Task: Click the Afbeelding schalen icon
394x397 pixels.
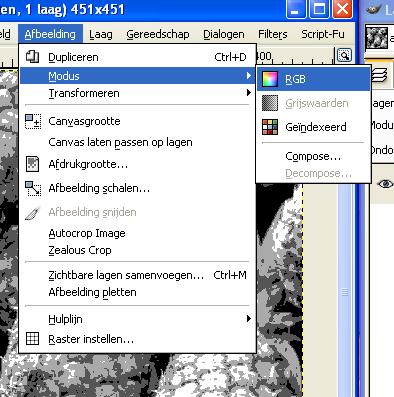Action: [33, 188]
